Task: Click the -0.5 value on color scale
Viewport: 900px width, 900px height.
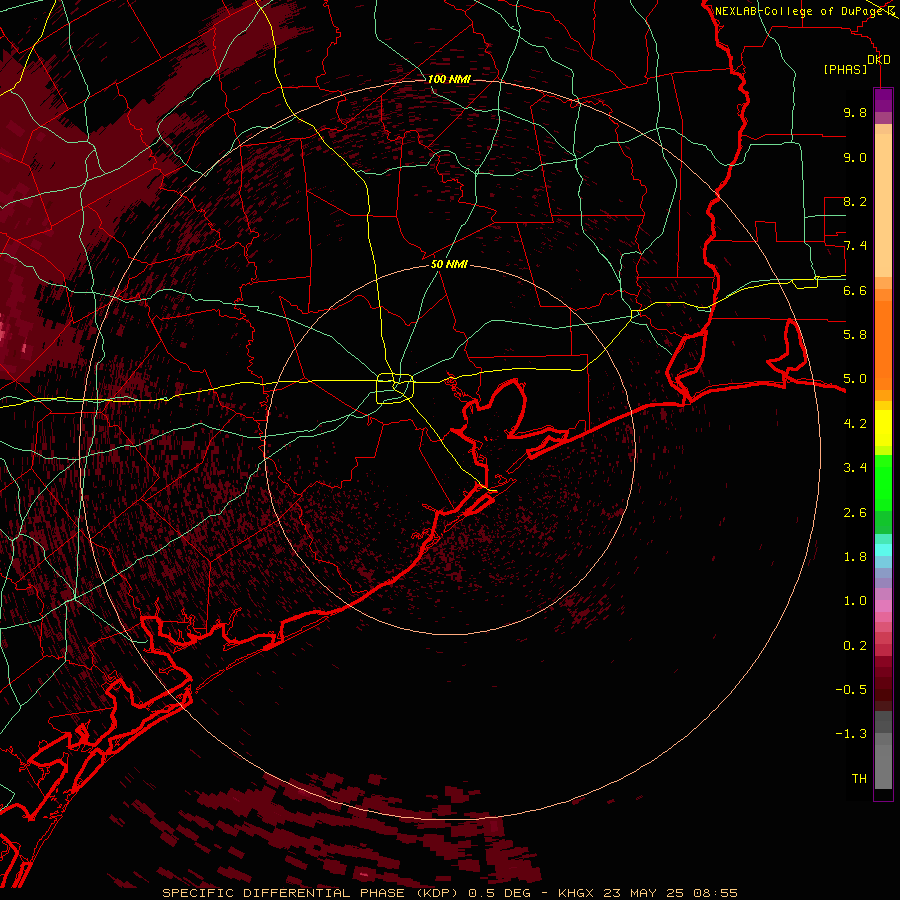Action: 851,690
